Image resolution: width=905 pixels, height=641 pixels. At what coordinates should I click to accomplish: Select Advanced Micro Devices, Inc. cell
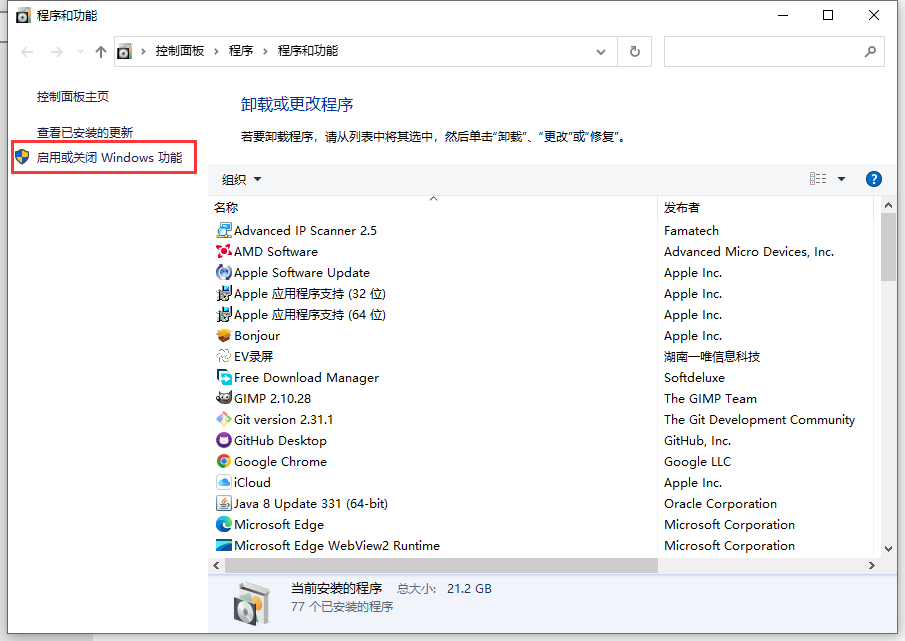point(749,251)
